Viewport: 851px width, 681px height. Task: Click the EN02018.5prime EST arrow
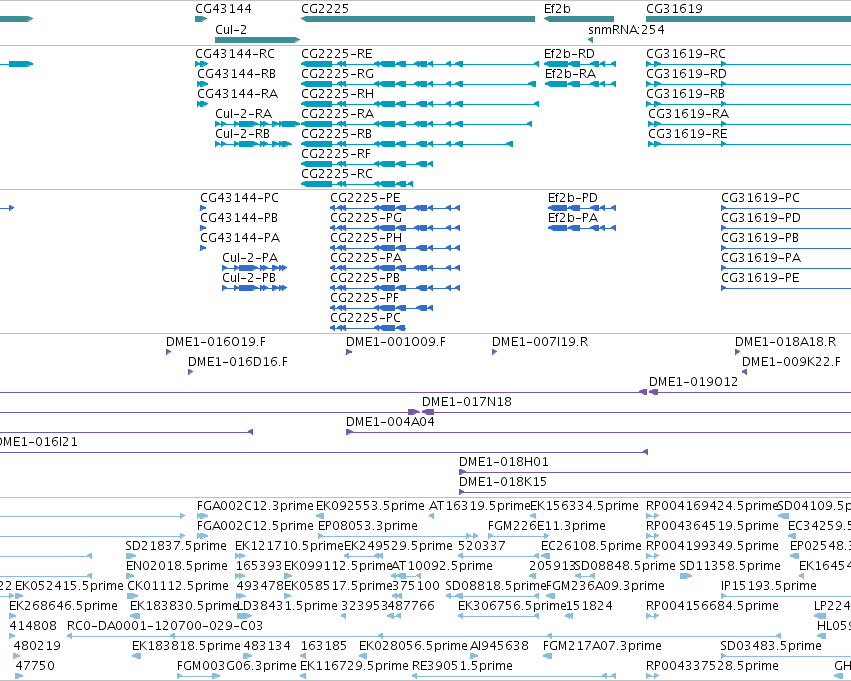click(x=132, y=576)
